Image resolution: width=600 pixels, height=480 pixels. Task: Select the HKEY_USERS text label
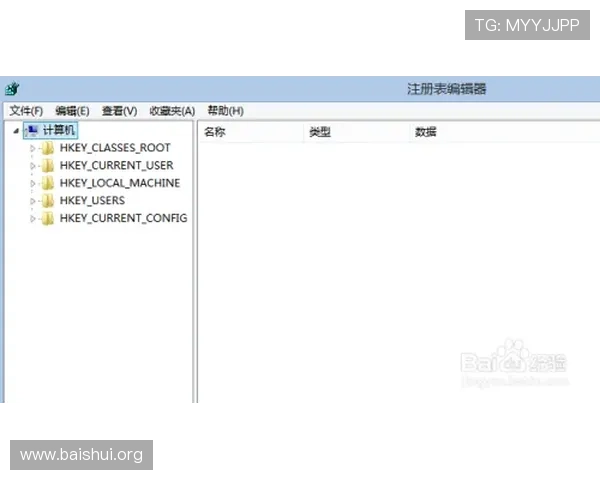click(x=92, y=201)
